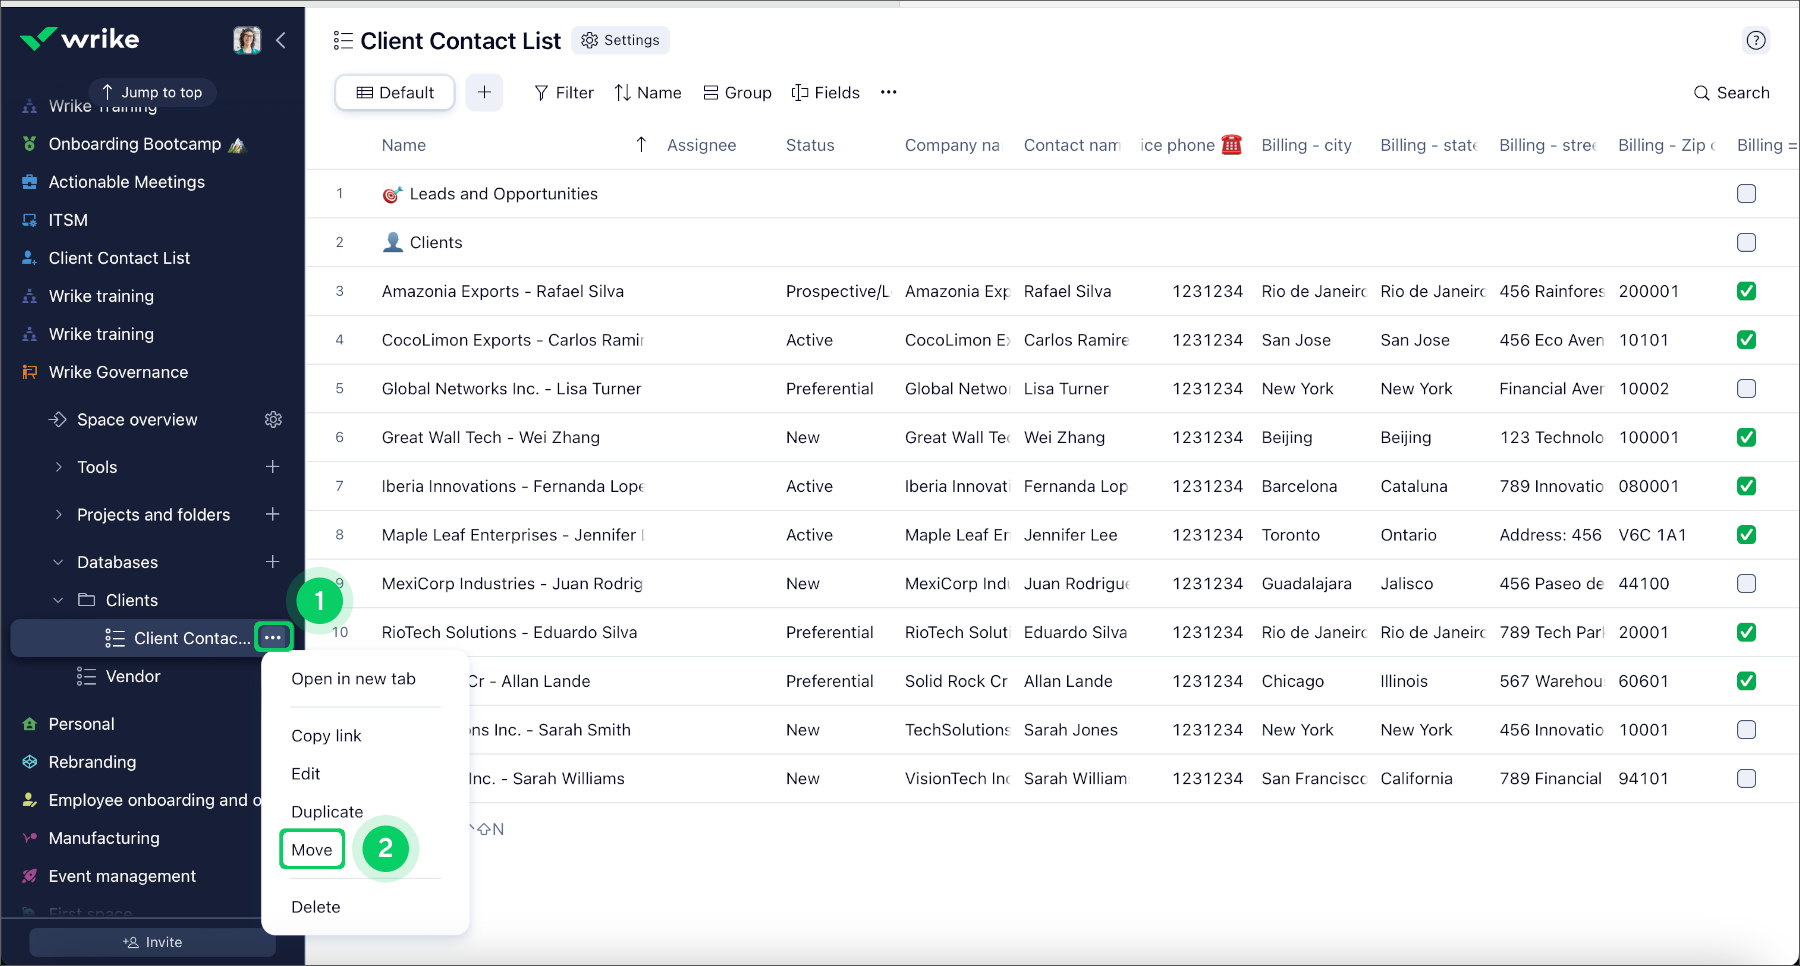Open the Fields icon

coord(800,92)
